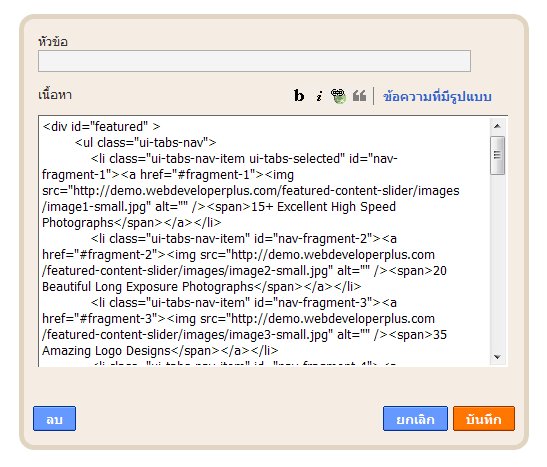Save changes with the บันทึก button
This screenshot has height=467, width=547.
point(484,419)
